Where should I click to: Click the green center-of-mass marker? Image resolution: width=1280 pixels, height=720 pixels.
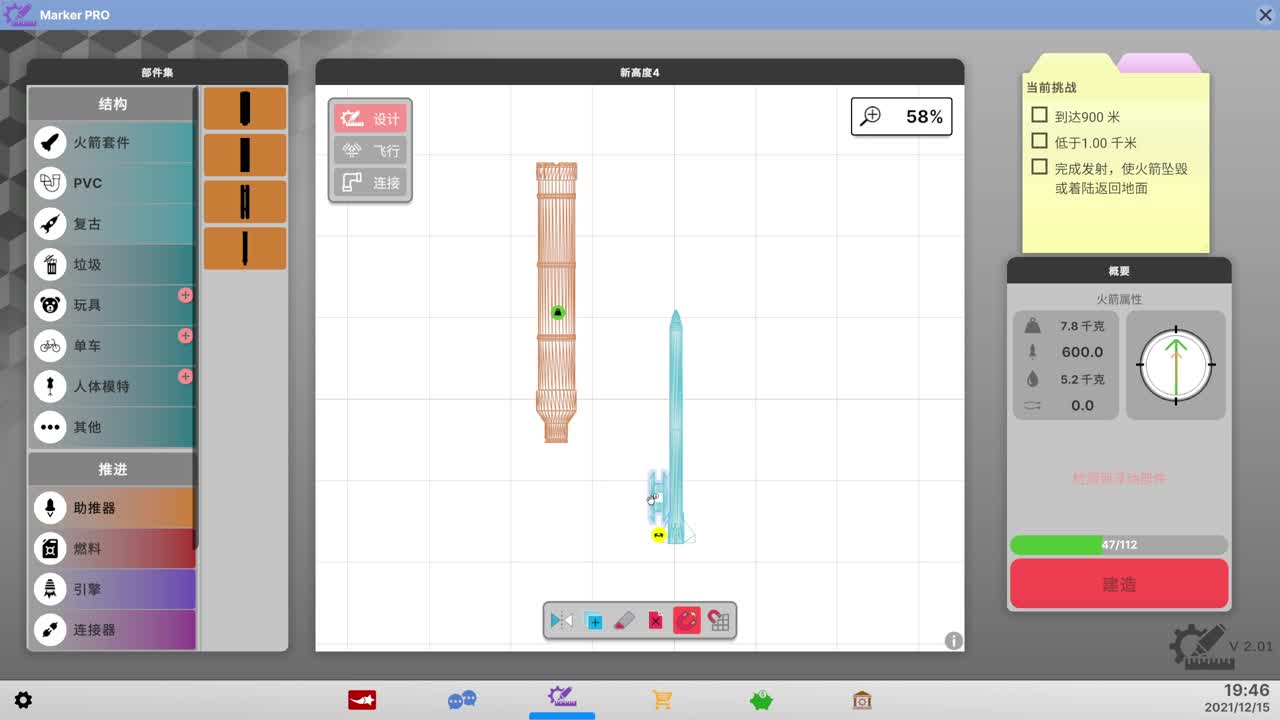tap(558, 313)
